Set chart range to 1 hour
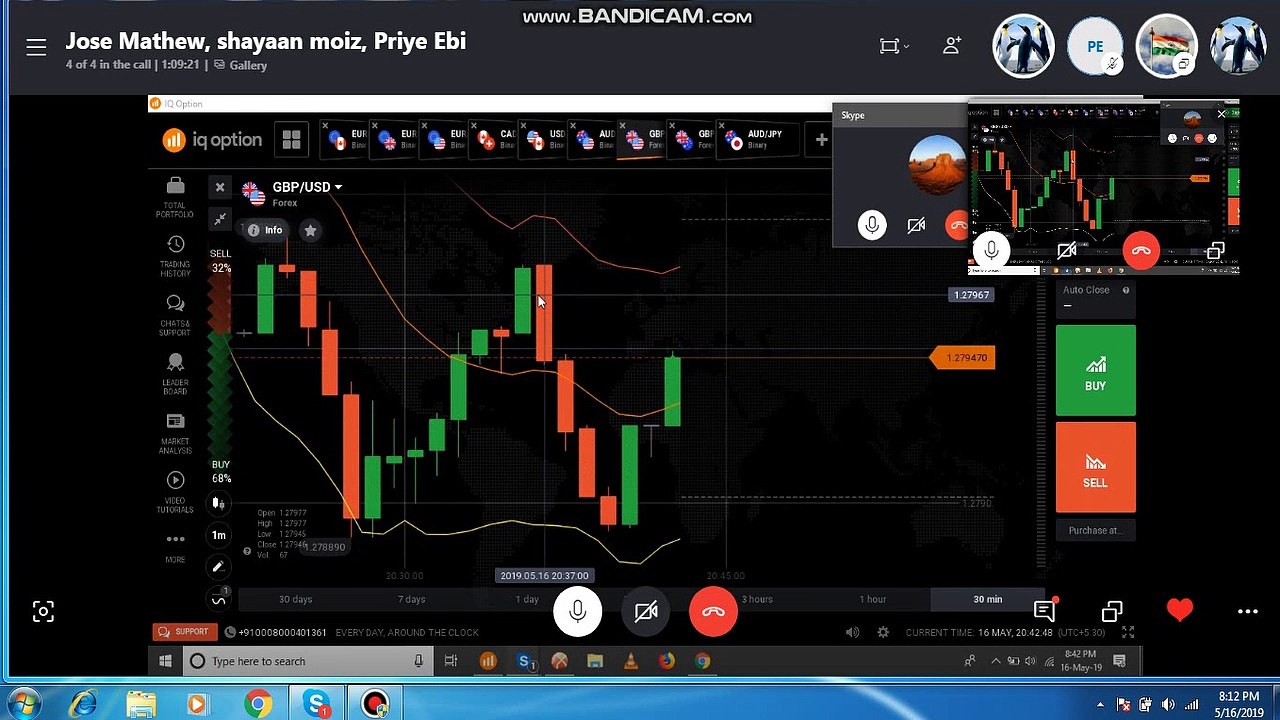The width and height of the screenshot is (1280, 720). tap(872, 599)
